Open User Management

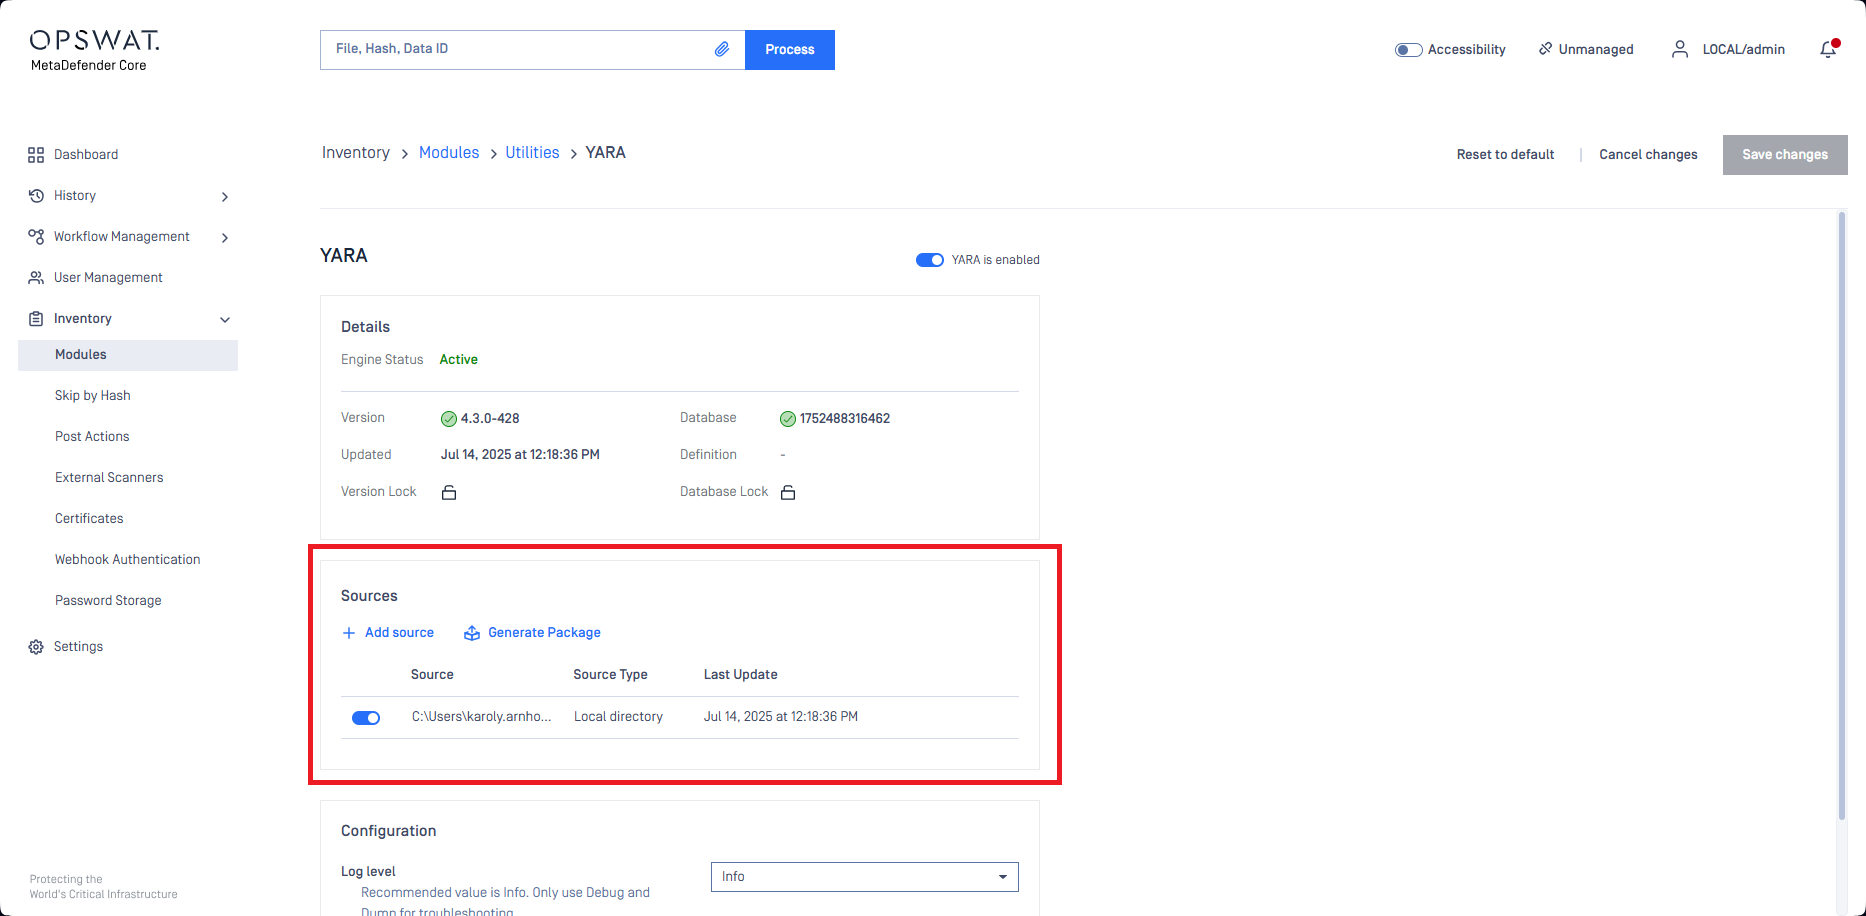[108, 277]
